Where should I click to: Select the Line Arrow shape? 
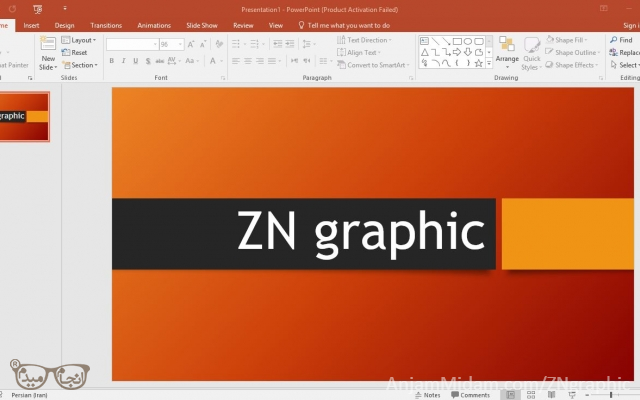coord(446,41)
